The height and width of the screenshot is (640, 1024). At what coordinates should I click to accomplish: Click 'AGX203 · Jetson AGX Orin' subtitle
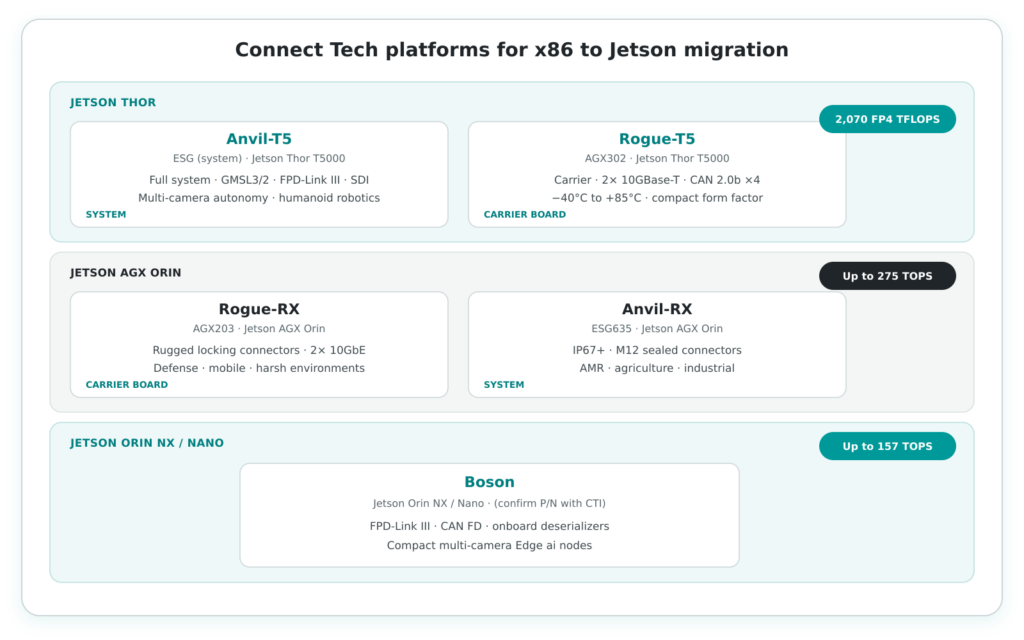coord(259,328)
